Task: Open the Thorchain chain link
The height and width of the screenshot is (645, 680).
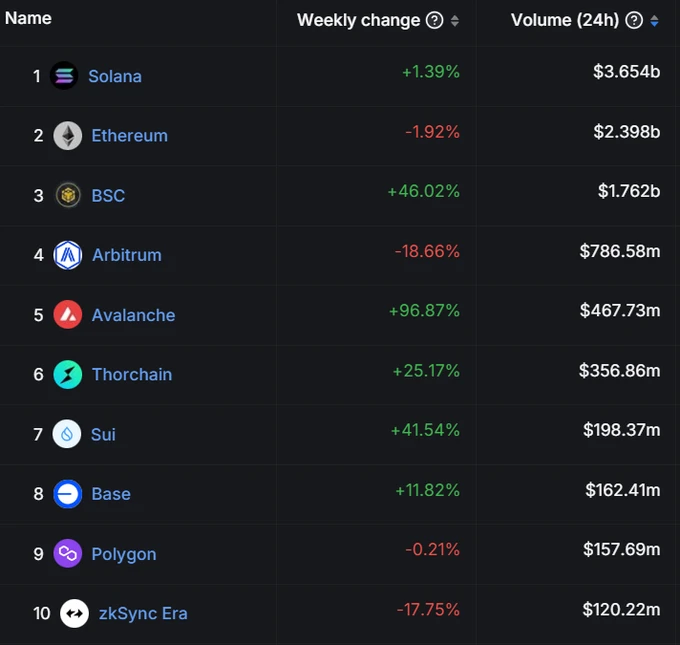Action: [x=132, y=374]
